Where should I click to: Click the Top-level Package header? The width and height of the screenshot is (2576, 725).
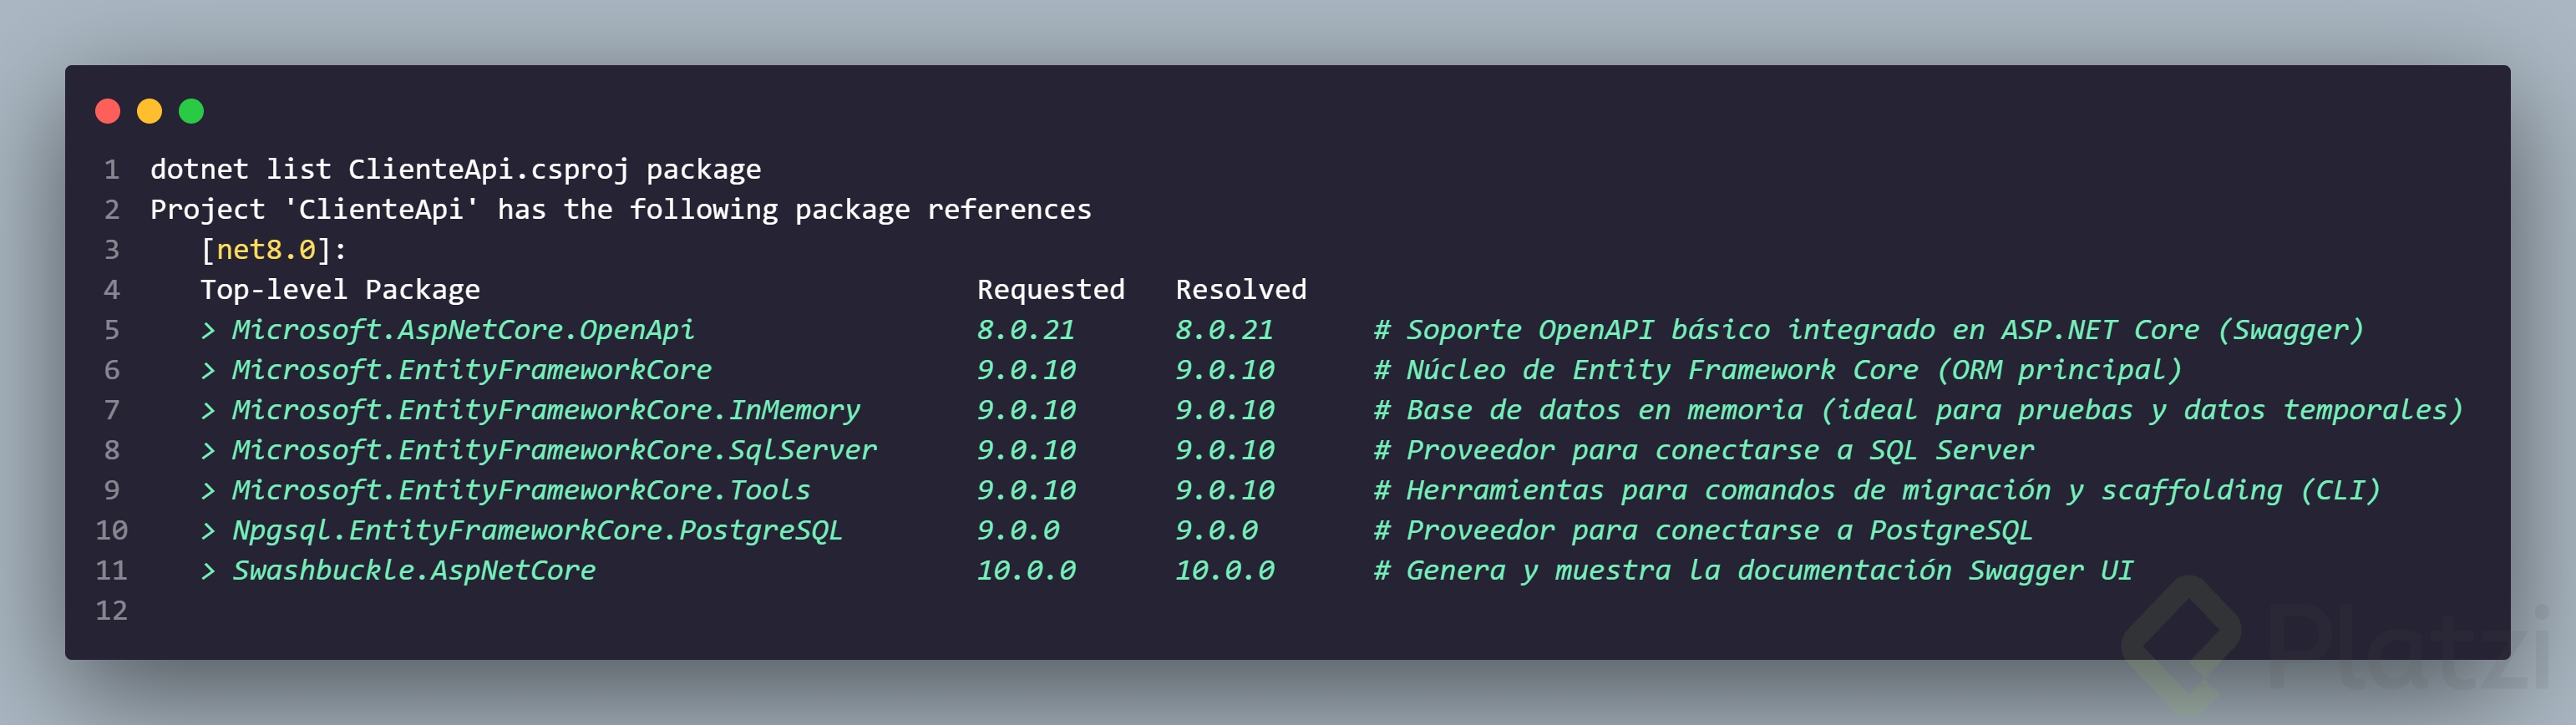340,290
